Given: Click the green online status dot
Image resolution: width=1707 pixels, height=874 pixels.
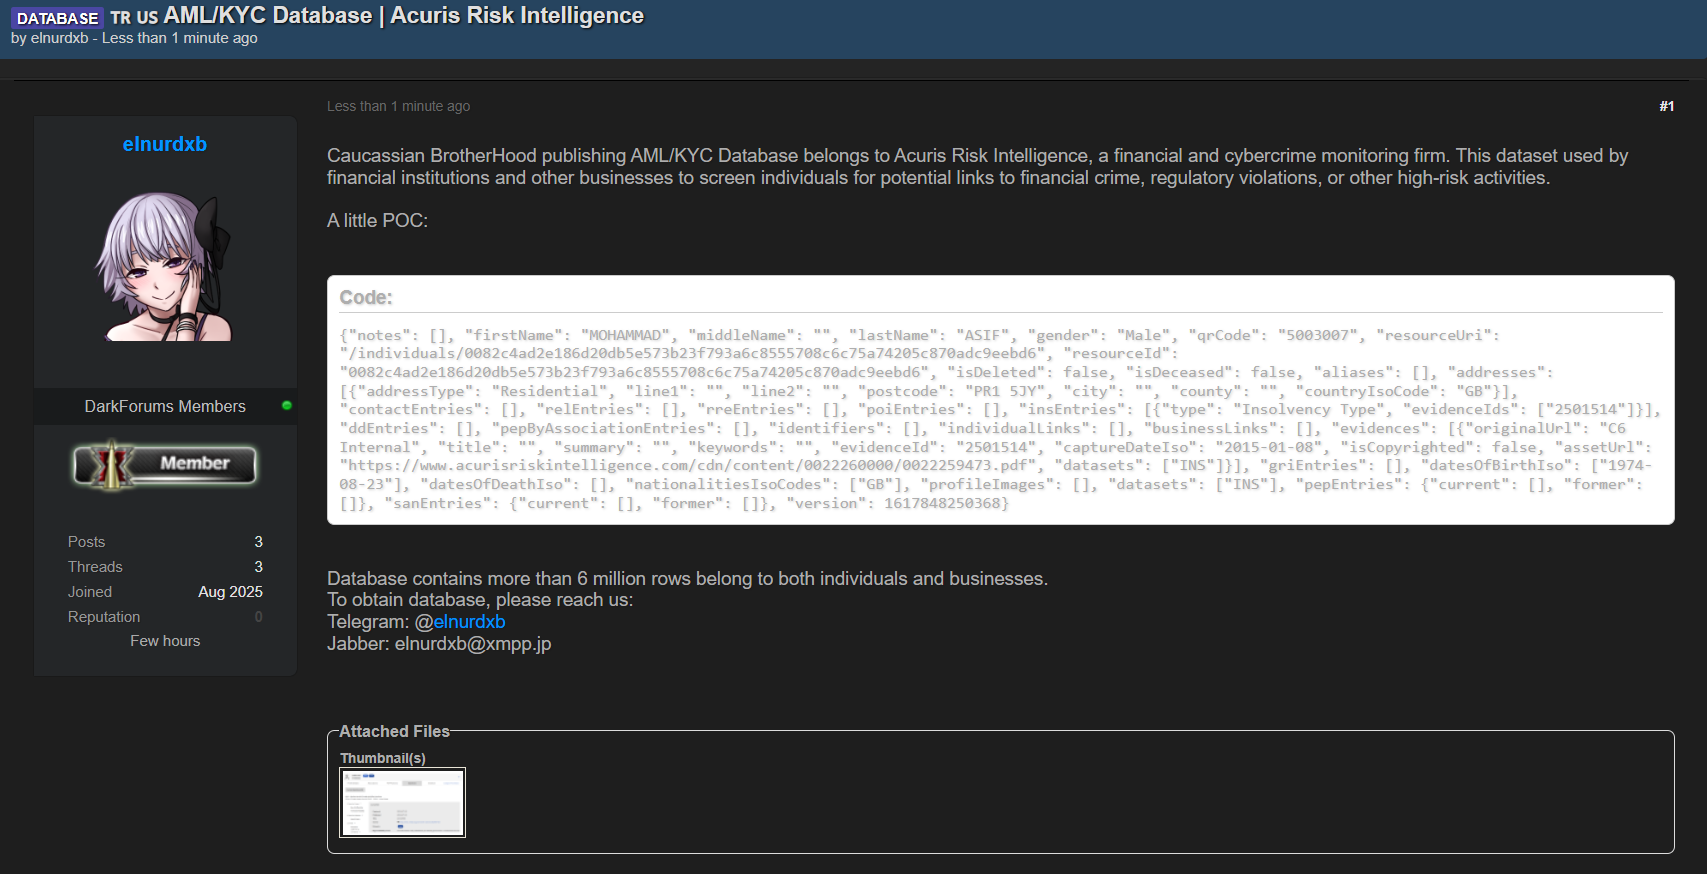Looking at the screenshot, I should click(x=287, y=405).
